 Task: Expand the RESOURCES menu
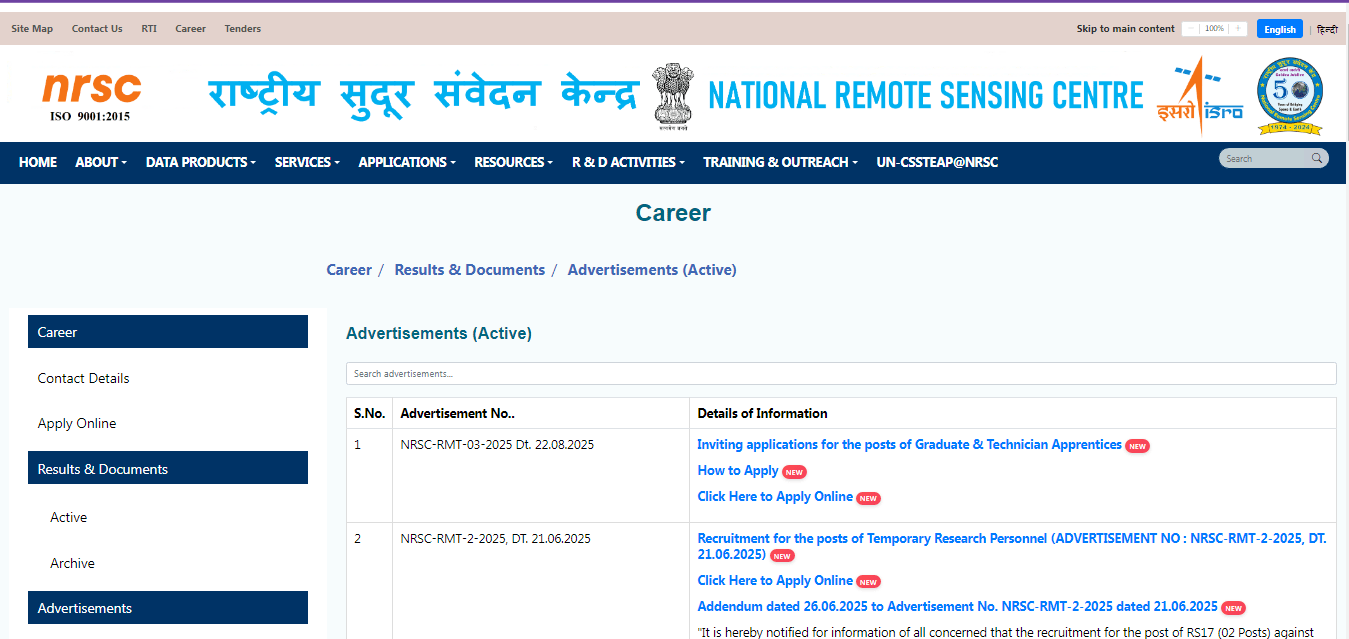[512, 162]
